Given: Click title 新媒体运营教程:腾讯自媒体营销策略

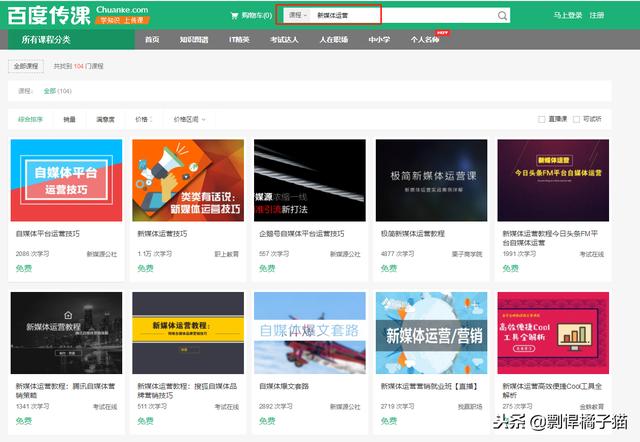Looking at the screenshot, I should coord(65,391).
